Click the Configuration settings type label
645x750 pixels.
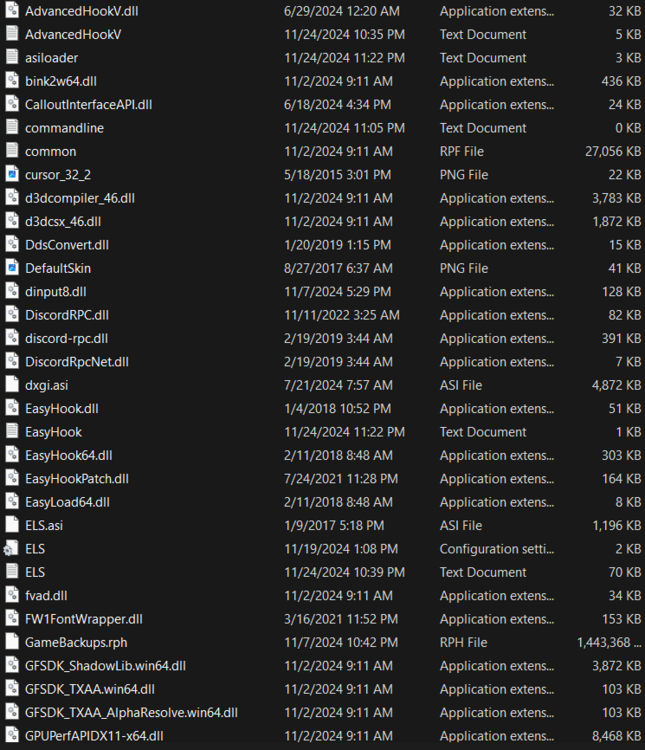coord(497,549)
